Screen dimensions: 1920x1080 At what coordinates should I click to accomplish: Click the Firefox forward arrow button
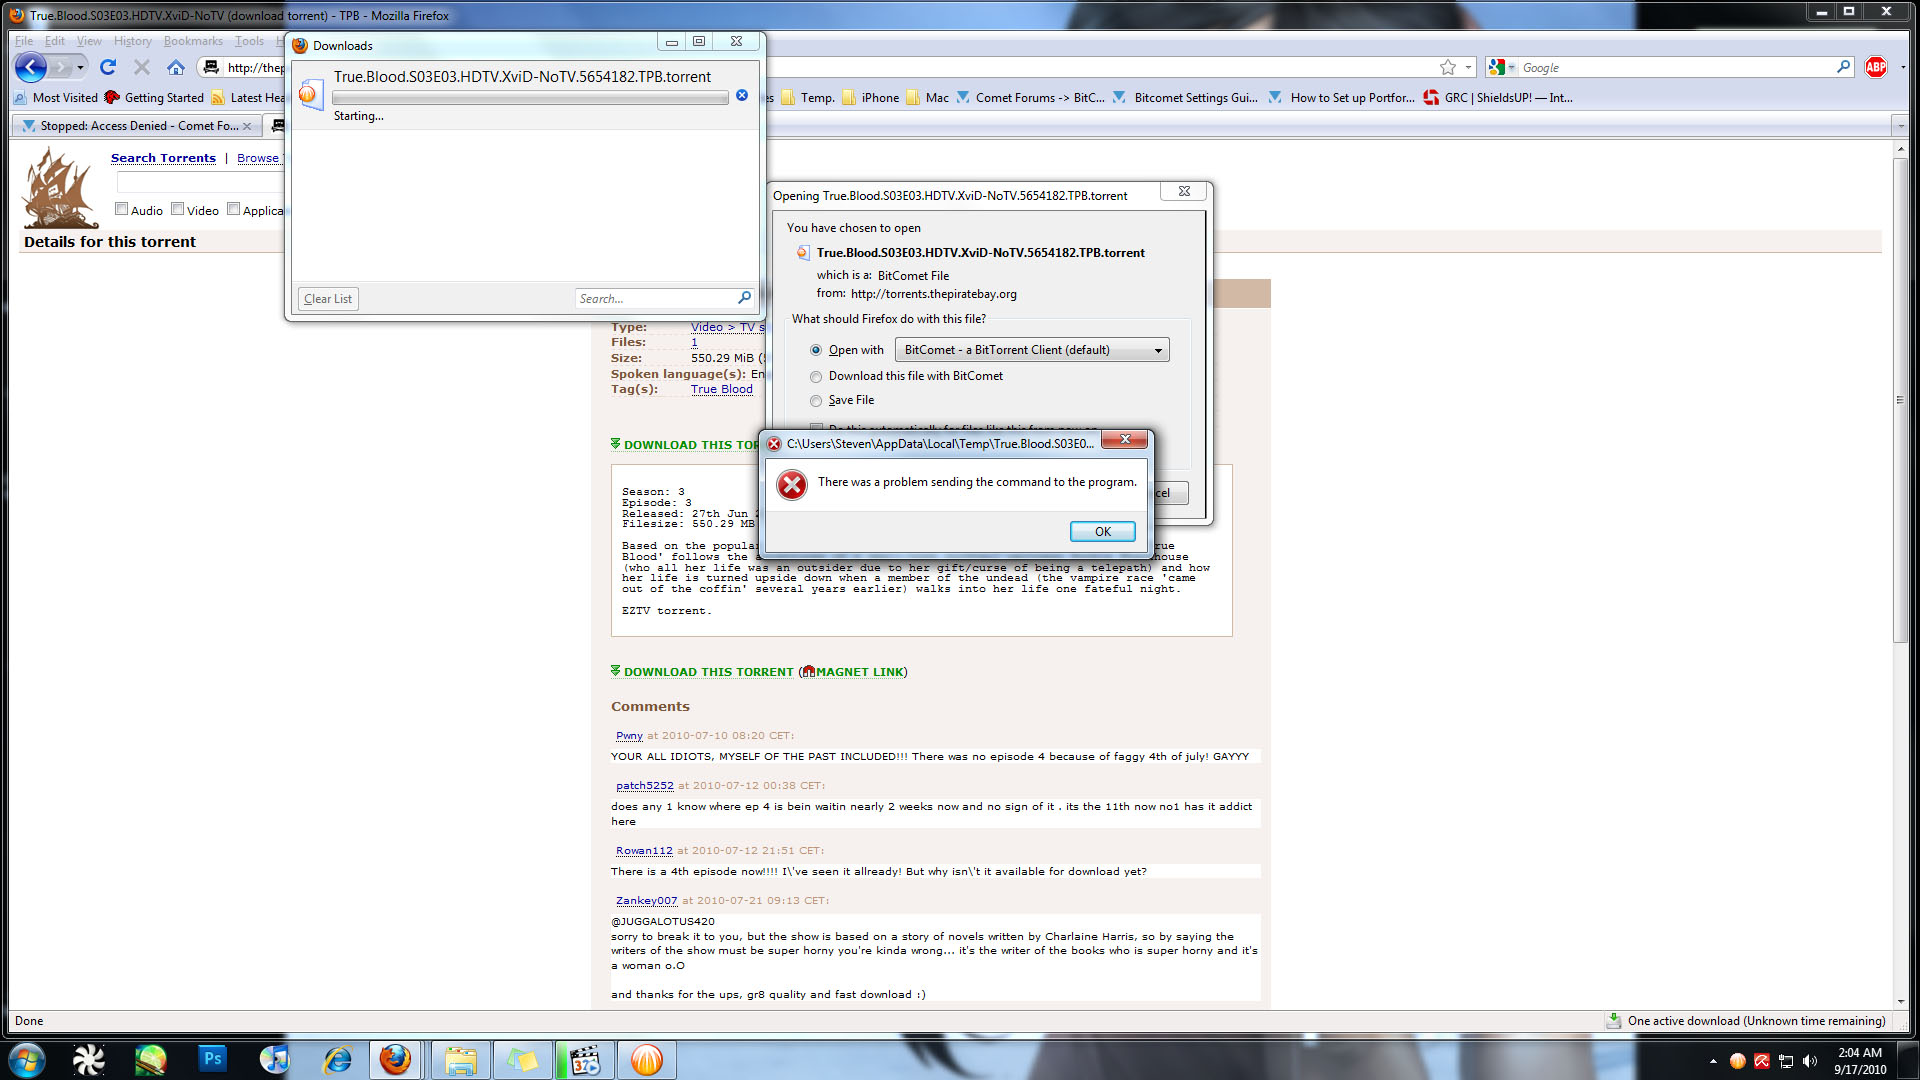[x=62, y=67]
